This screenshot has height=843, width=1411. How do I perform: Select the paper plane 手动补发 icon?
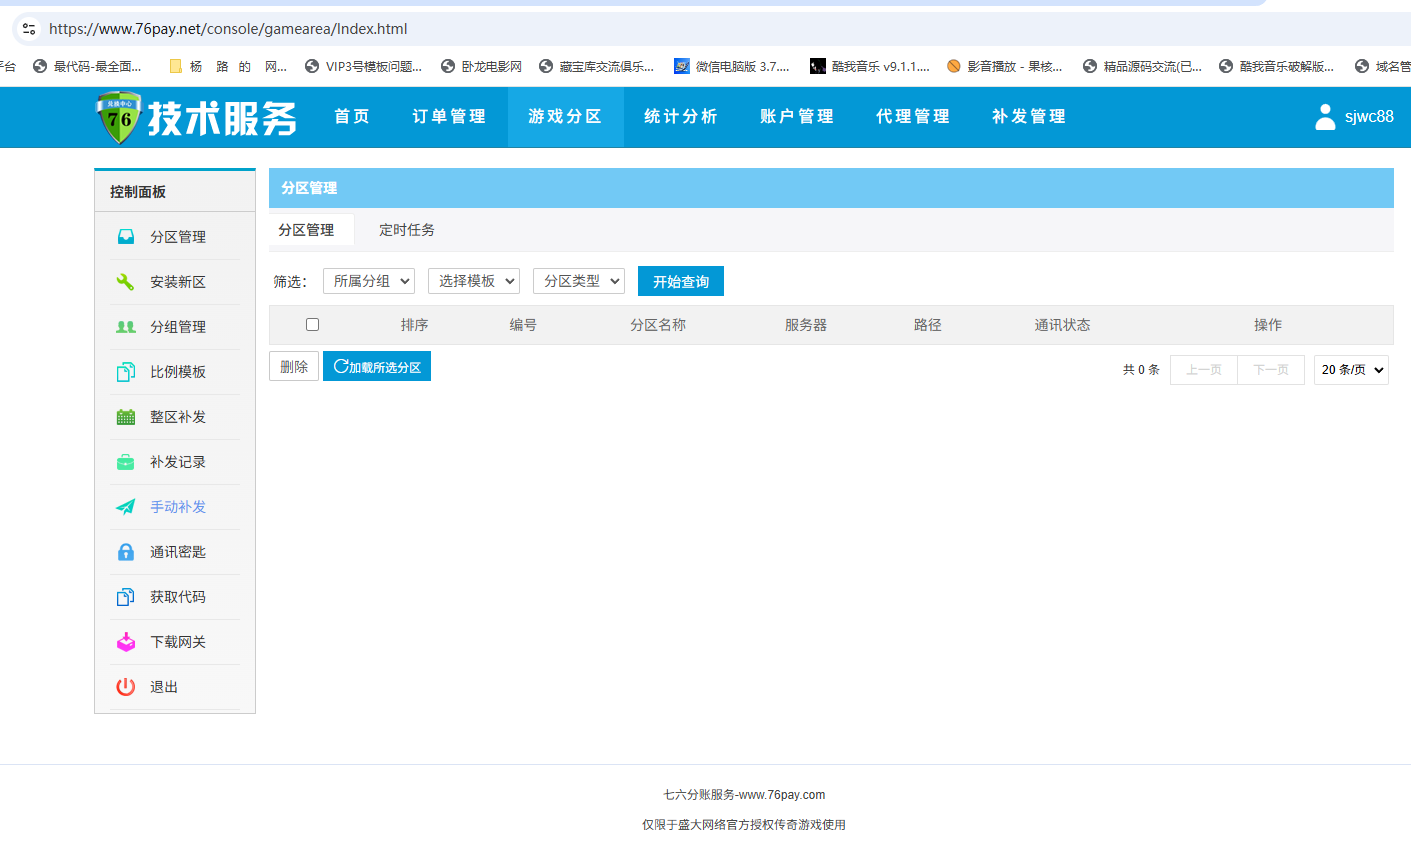[126, 507]
